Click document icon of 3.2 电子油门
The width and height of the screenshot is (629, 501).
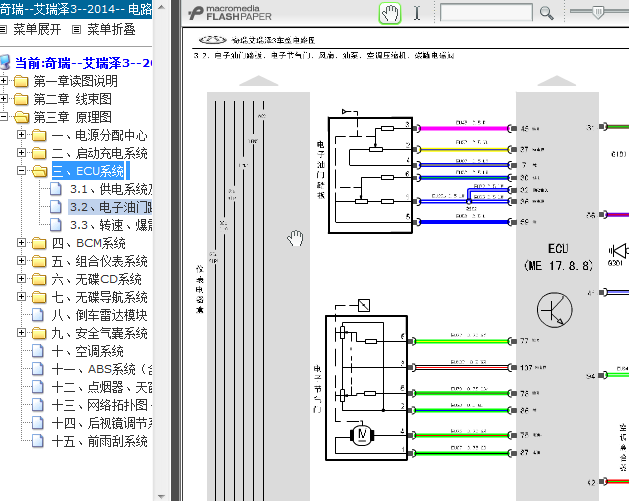pos(55,207)
